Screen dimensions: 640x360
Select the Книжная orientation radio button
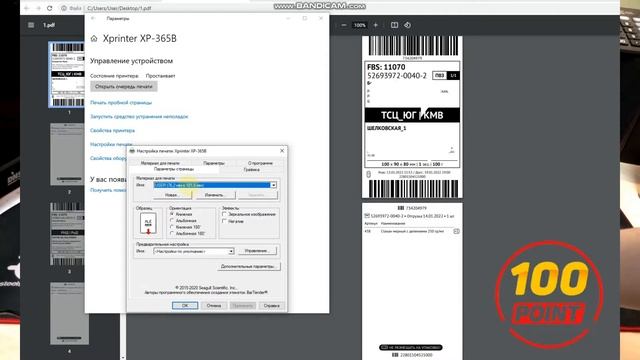tap(172, 214)
